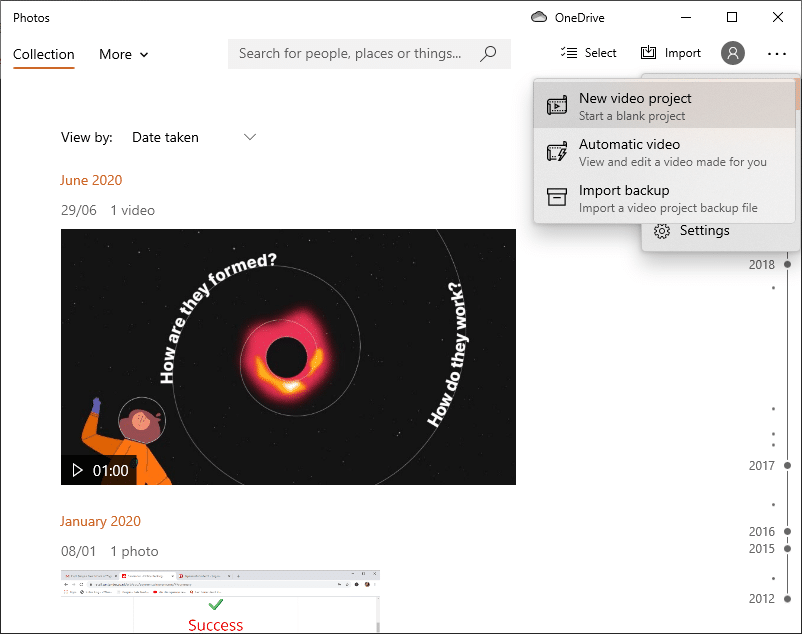Select the Import backup menu entry

point(664,198)
